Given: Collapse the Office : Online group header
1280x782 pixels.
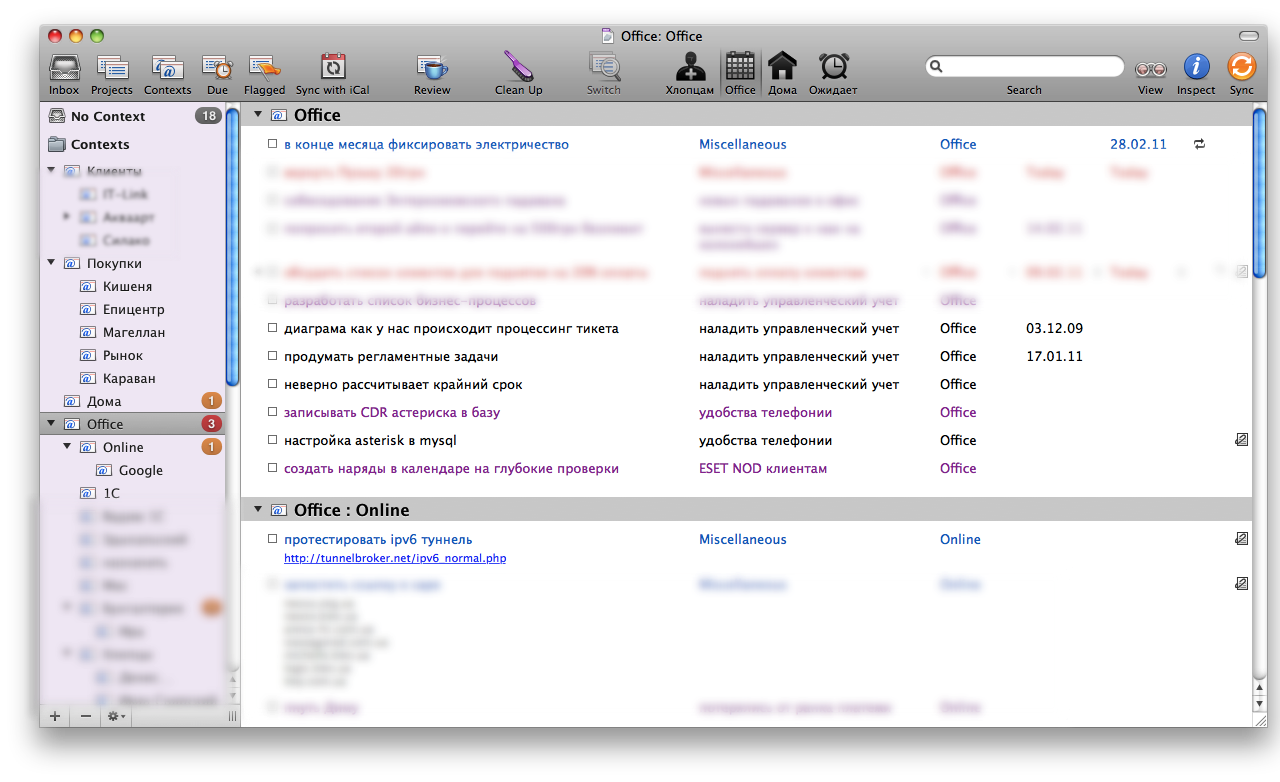Looking at the screenshot, I should tap(258, 510).
